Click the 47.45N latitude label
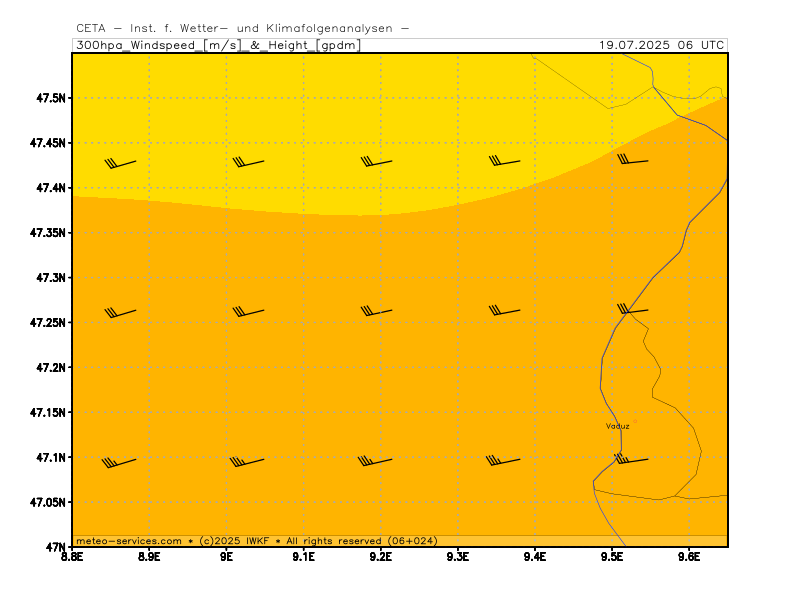 [x=48, y=143]
